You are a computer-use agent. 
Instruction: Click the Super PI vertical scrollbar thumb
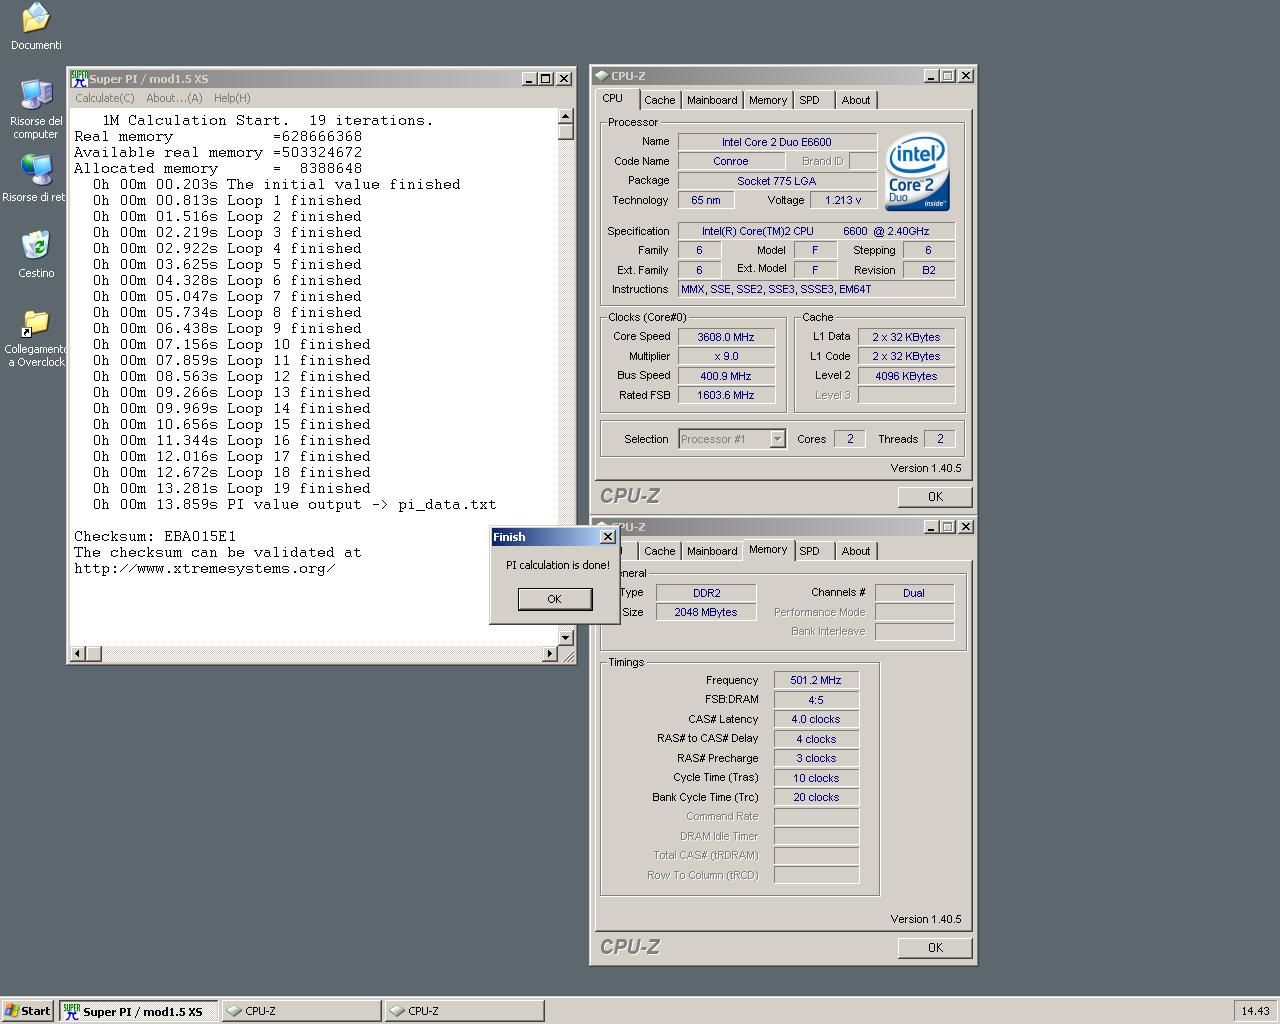point(566,132)
